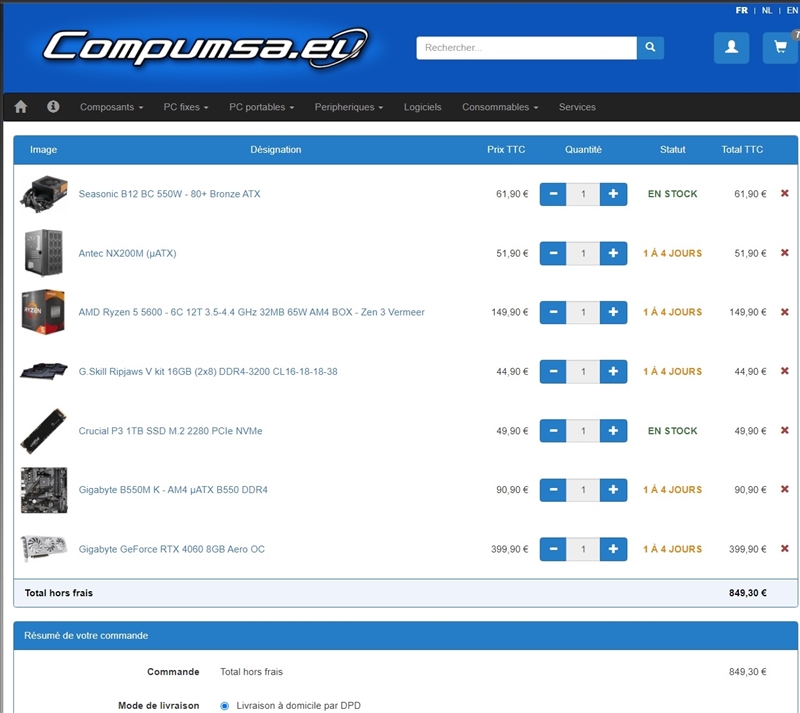
Task: Decrease quantity of GeForce RTX 4060
Action: click(x=553, y=549)
